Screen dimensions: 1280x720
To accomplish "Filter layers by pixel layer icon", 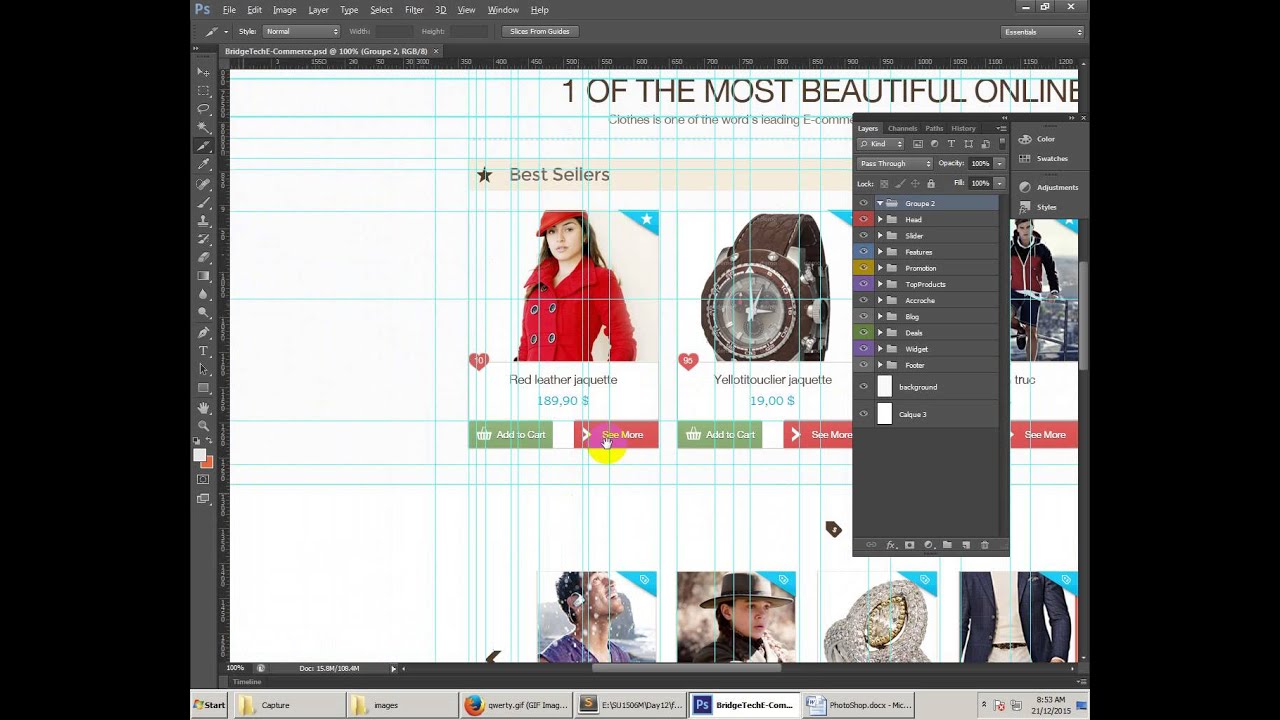I will [x=918, y=144].
